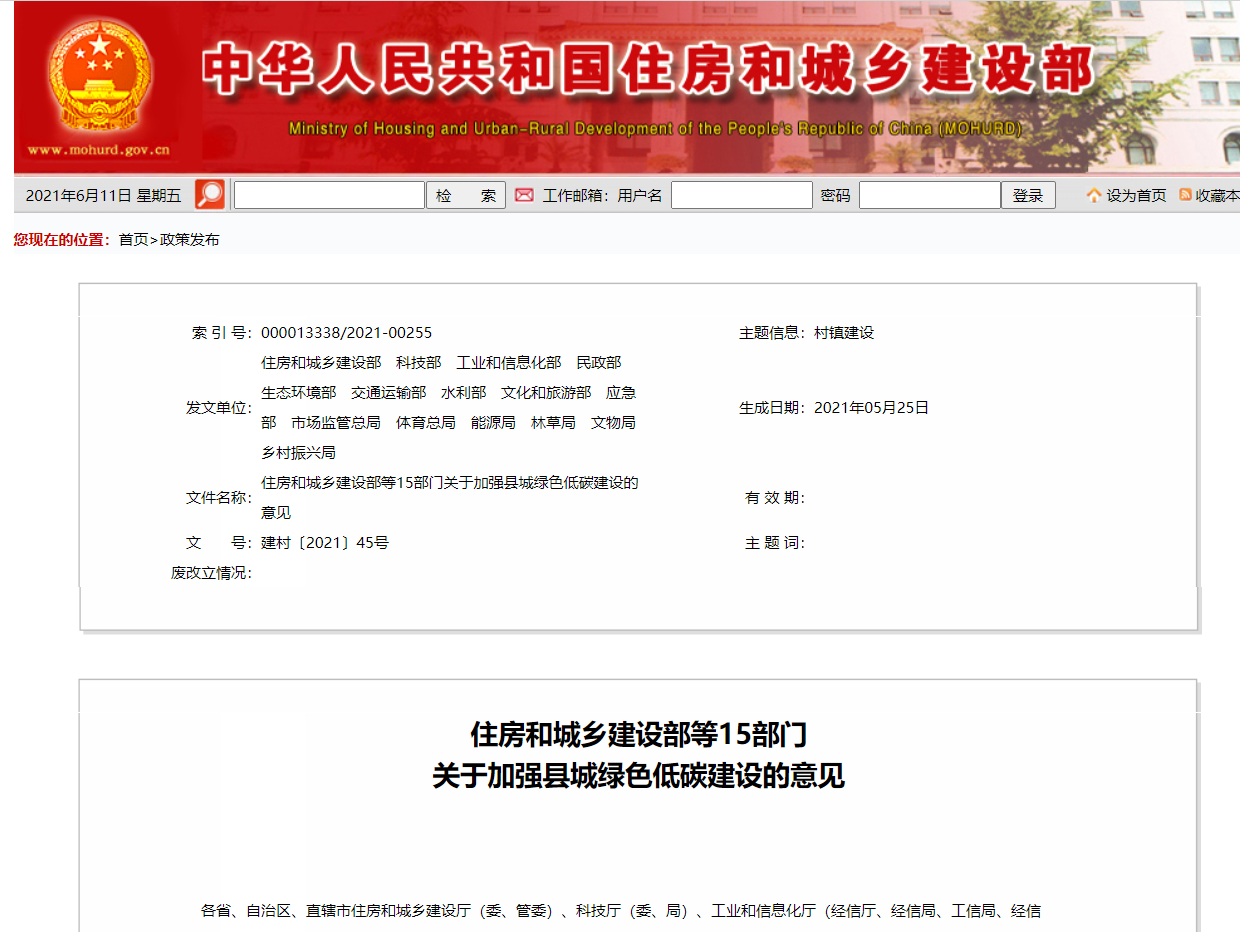The image size is (1240, 932).
Task: Click the date text 2021年6月11日 星期五
Action: coord(103,196)
